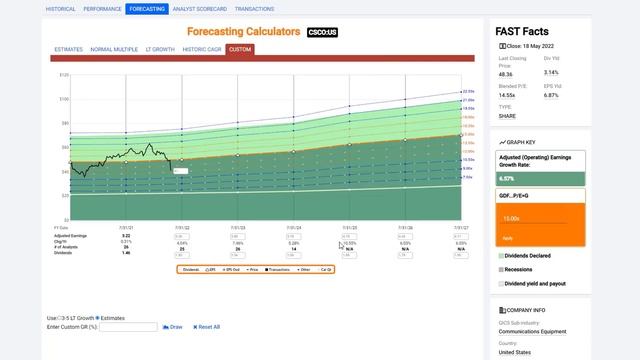The width and height of the screenshot is (640, 360).
Task: Toggle the Transactions legend item
Action: pos(278,270)
